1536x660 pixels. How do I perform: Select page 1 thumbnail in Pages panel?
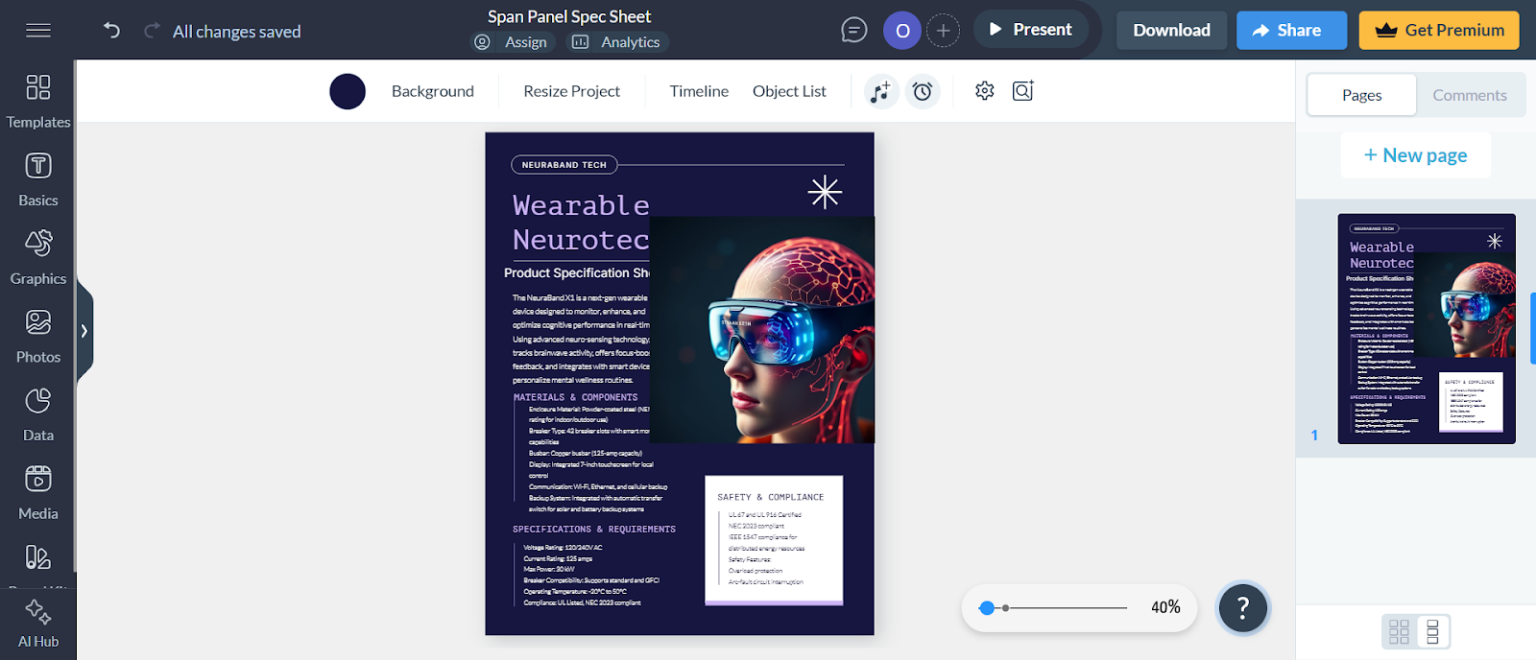pyautogui.click(x=1427, y=329)
